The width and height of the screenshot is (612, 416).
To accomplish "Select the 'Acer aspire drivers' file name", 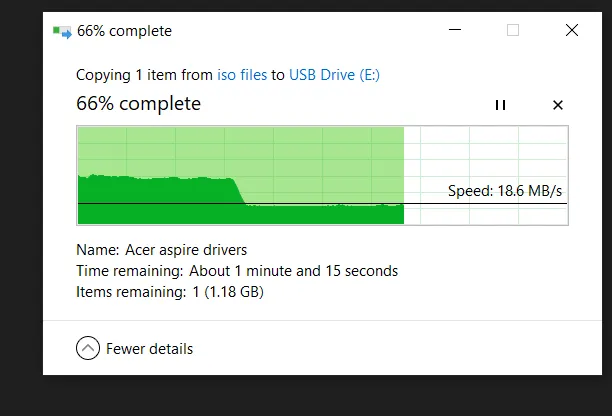I will pyautogui.click(x=186, y=250).
